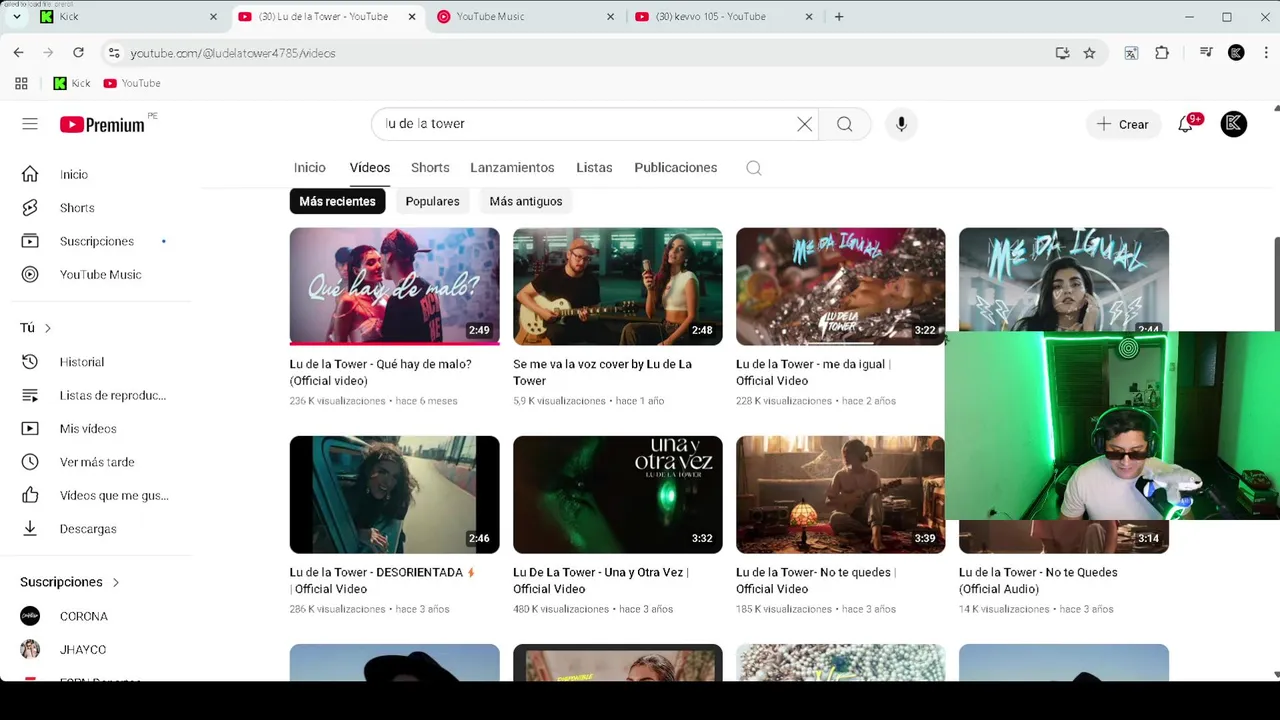Switch to the Listas channel tab

pyautogui.click(x=594, y=167)
